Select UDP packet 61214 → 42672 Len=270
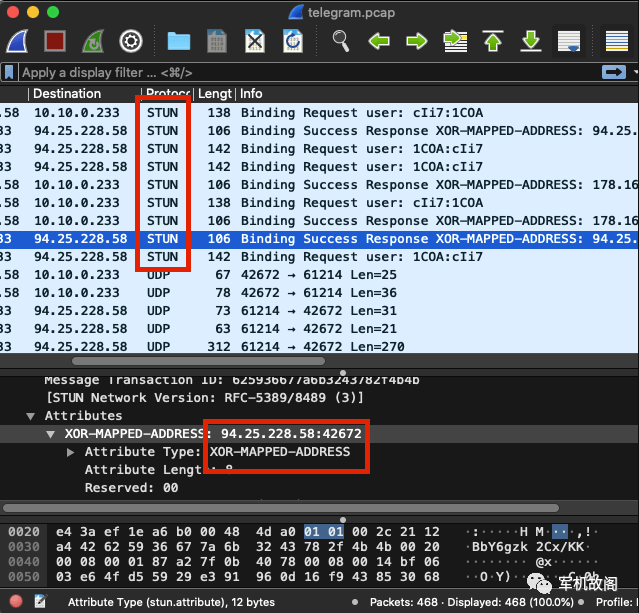The height and width of the screenshot is (613, 639). [x=320, y=346]
